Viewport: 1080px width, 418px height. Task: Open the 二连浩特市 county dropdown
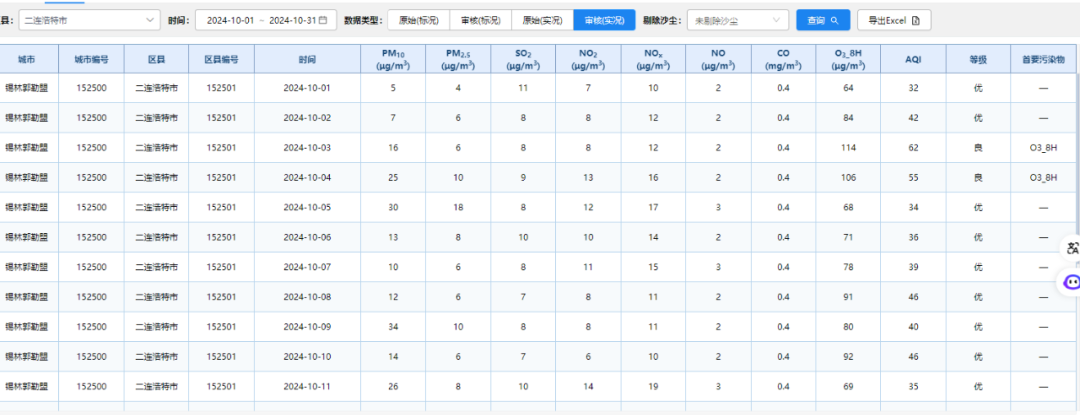coord(89,20)
